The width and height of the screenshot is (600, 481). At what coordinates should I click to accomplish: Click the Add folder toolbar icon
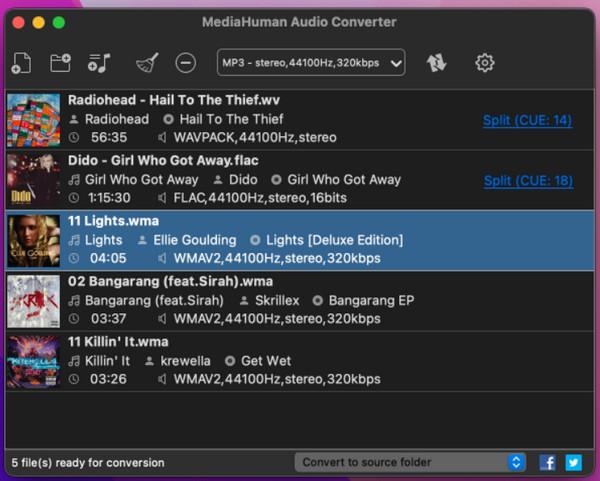pyautogui.click(x=60, y=63)
